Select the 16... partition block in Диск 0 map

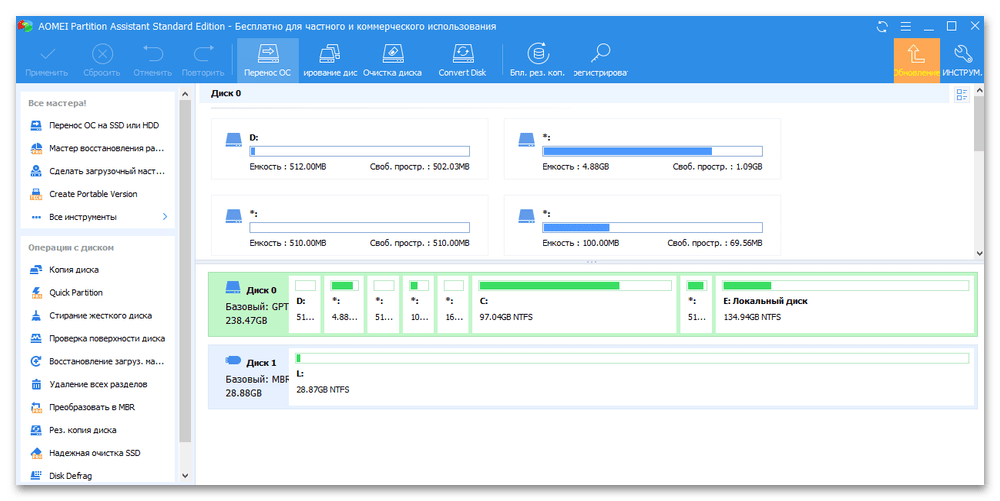454,305
